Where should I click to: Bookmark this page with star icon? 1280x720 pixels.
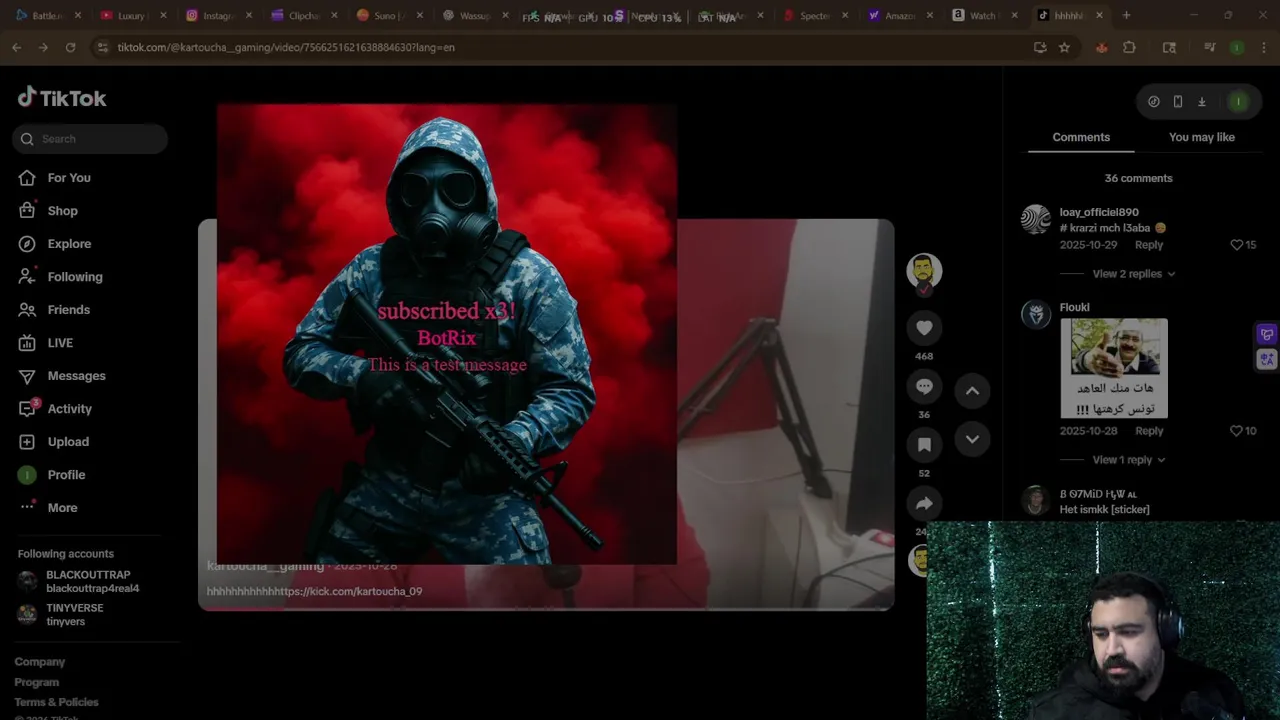(x=1064, y=47)
